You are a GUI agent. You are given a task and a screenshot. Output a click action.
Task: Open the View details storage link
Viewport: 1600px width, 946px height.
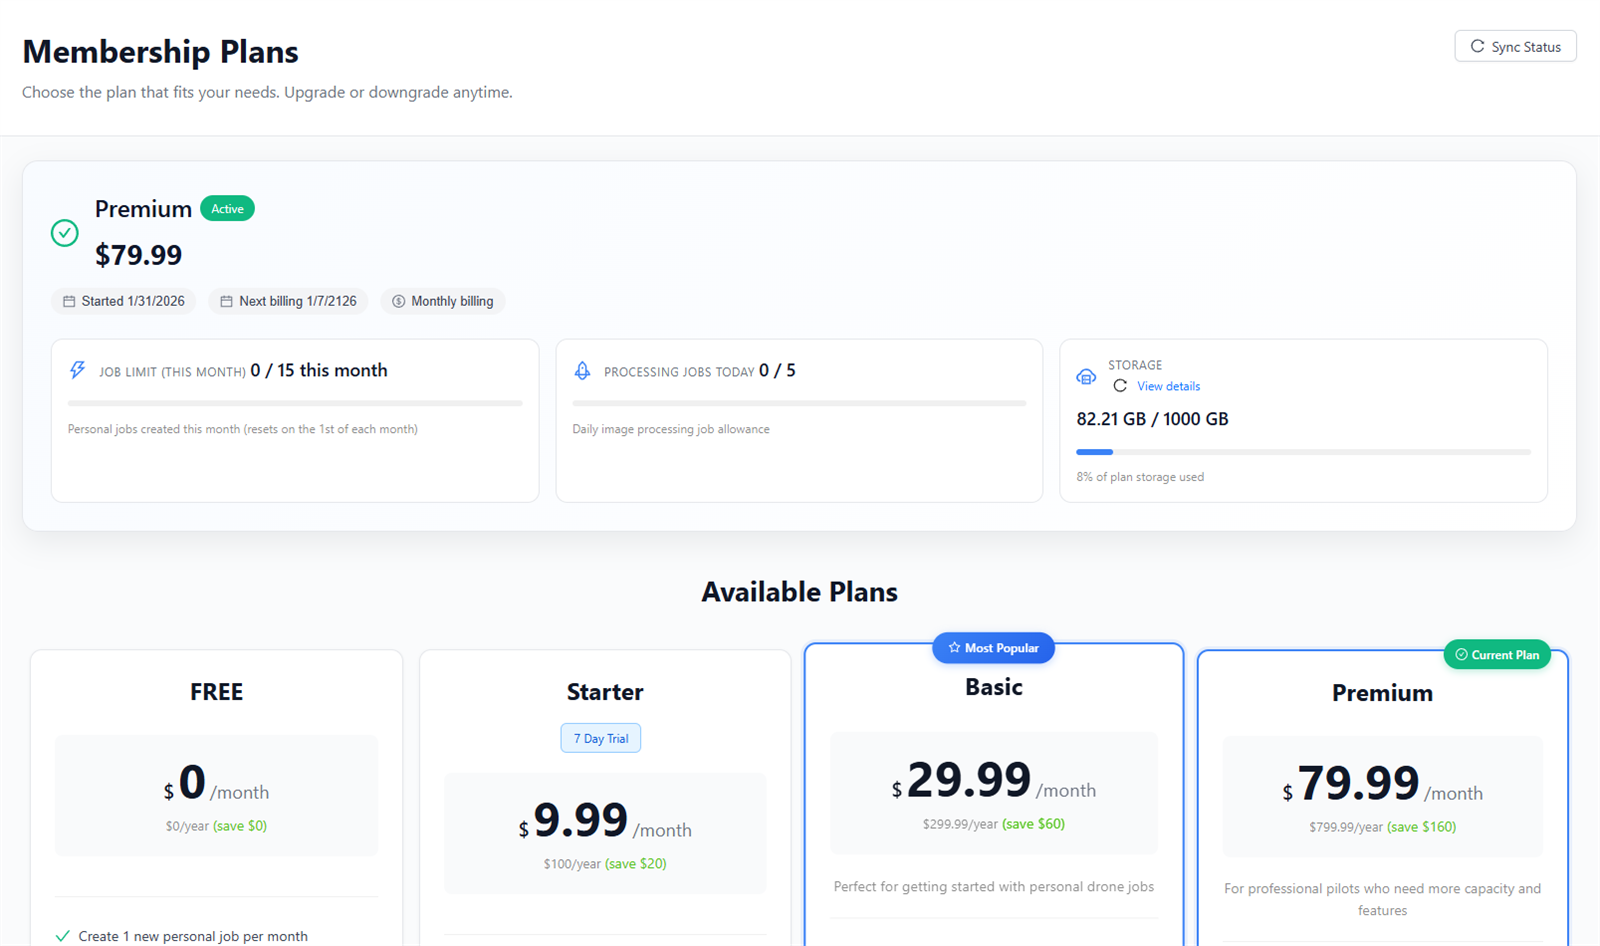pyautogui.click(x=1168, y=386)
